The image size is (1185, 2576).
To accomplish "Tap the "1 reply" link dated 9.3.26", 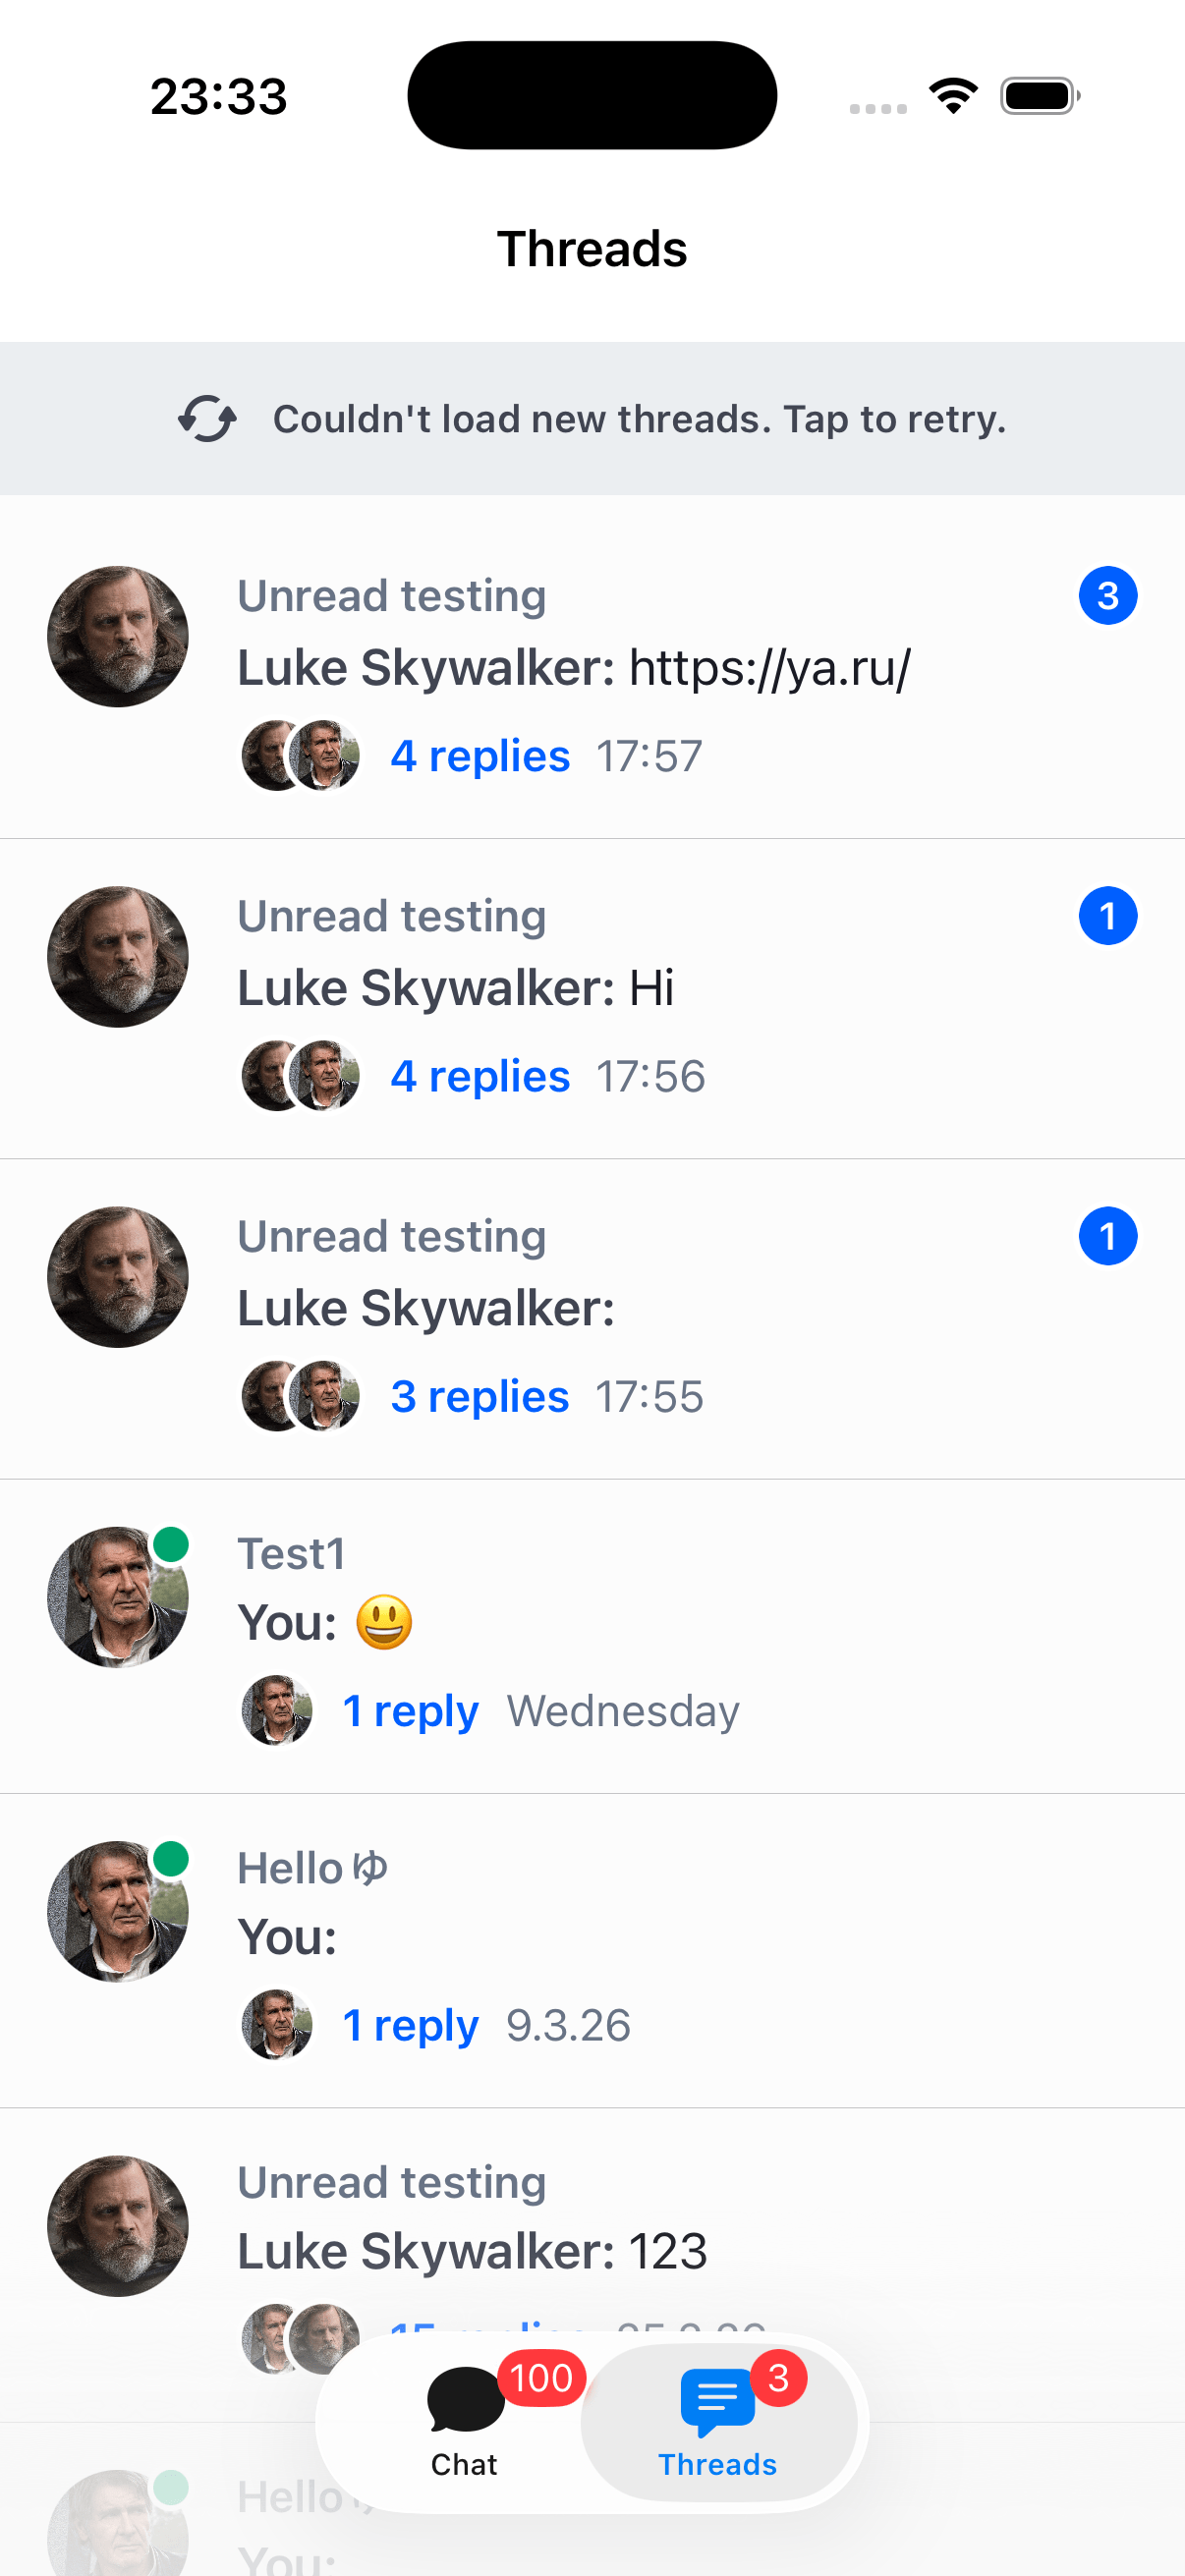I will [x=410, y=2025].
